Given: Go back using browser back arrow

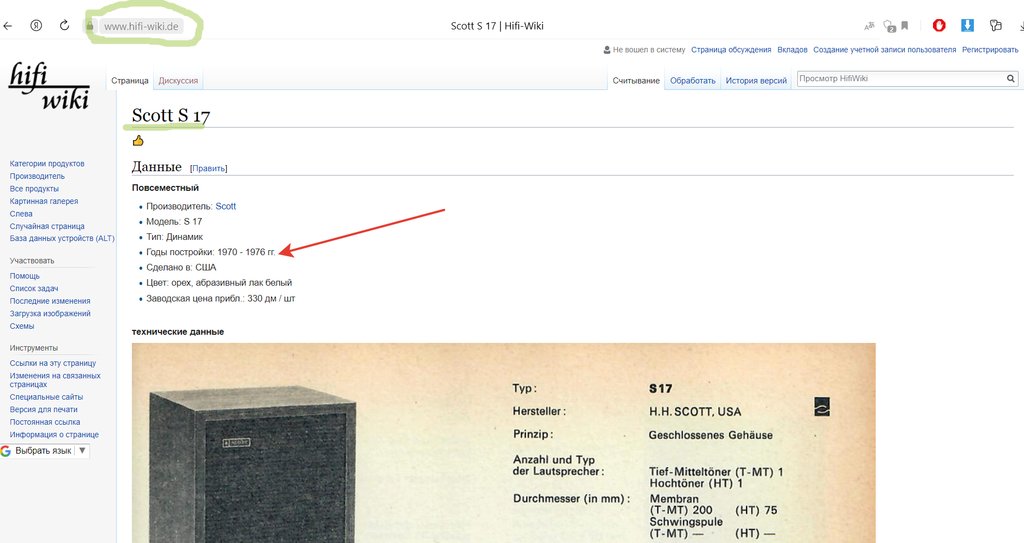Looking at the screenshot, I should [x=8, y=26].
